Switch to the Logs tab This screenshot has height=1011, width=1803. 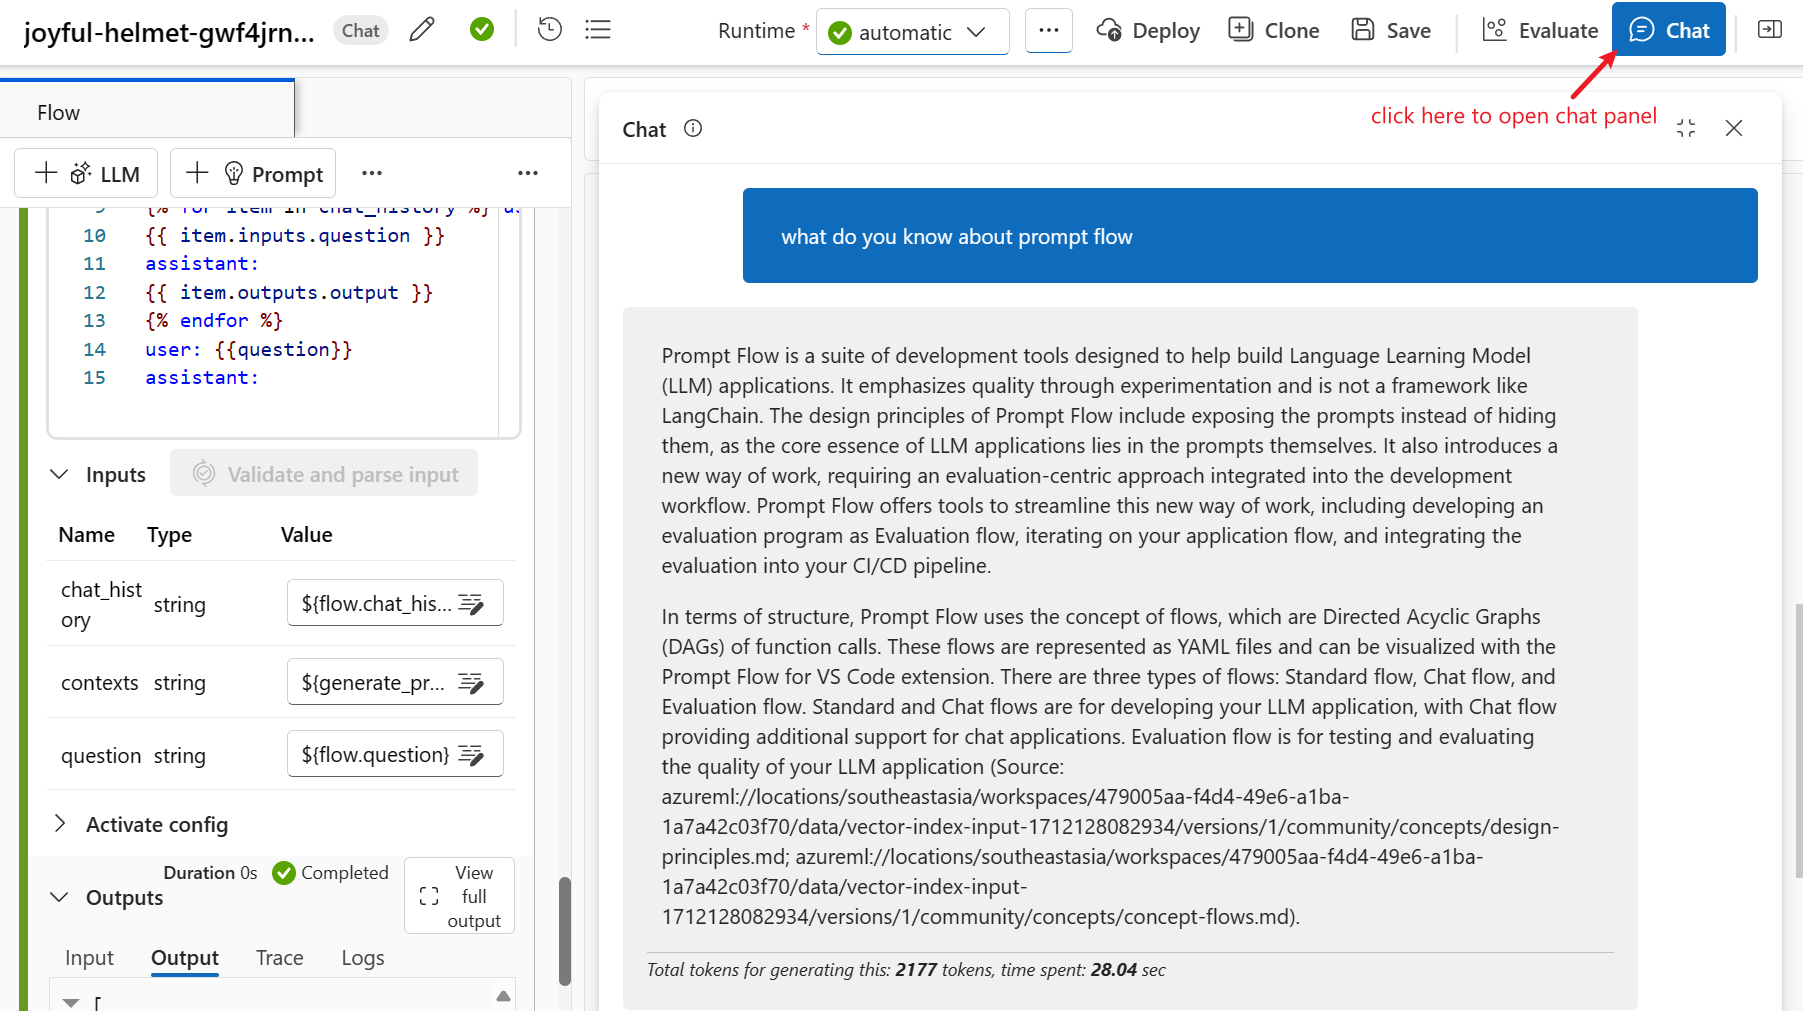click(x=363, y=958)
